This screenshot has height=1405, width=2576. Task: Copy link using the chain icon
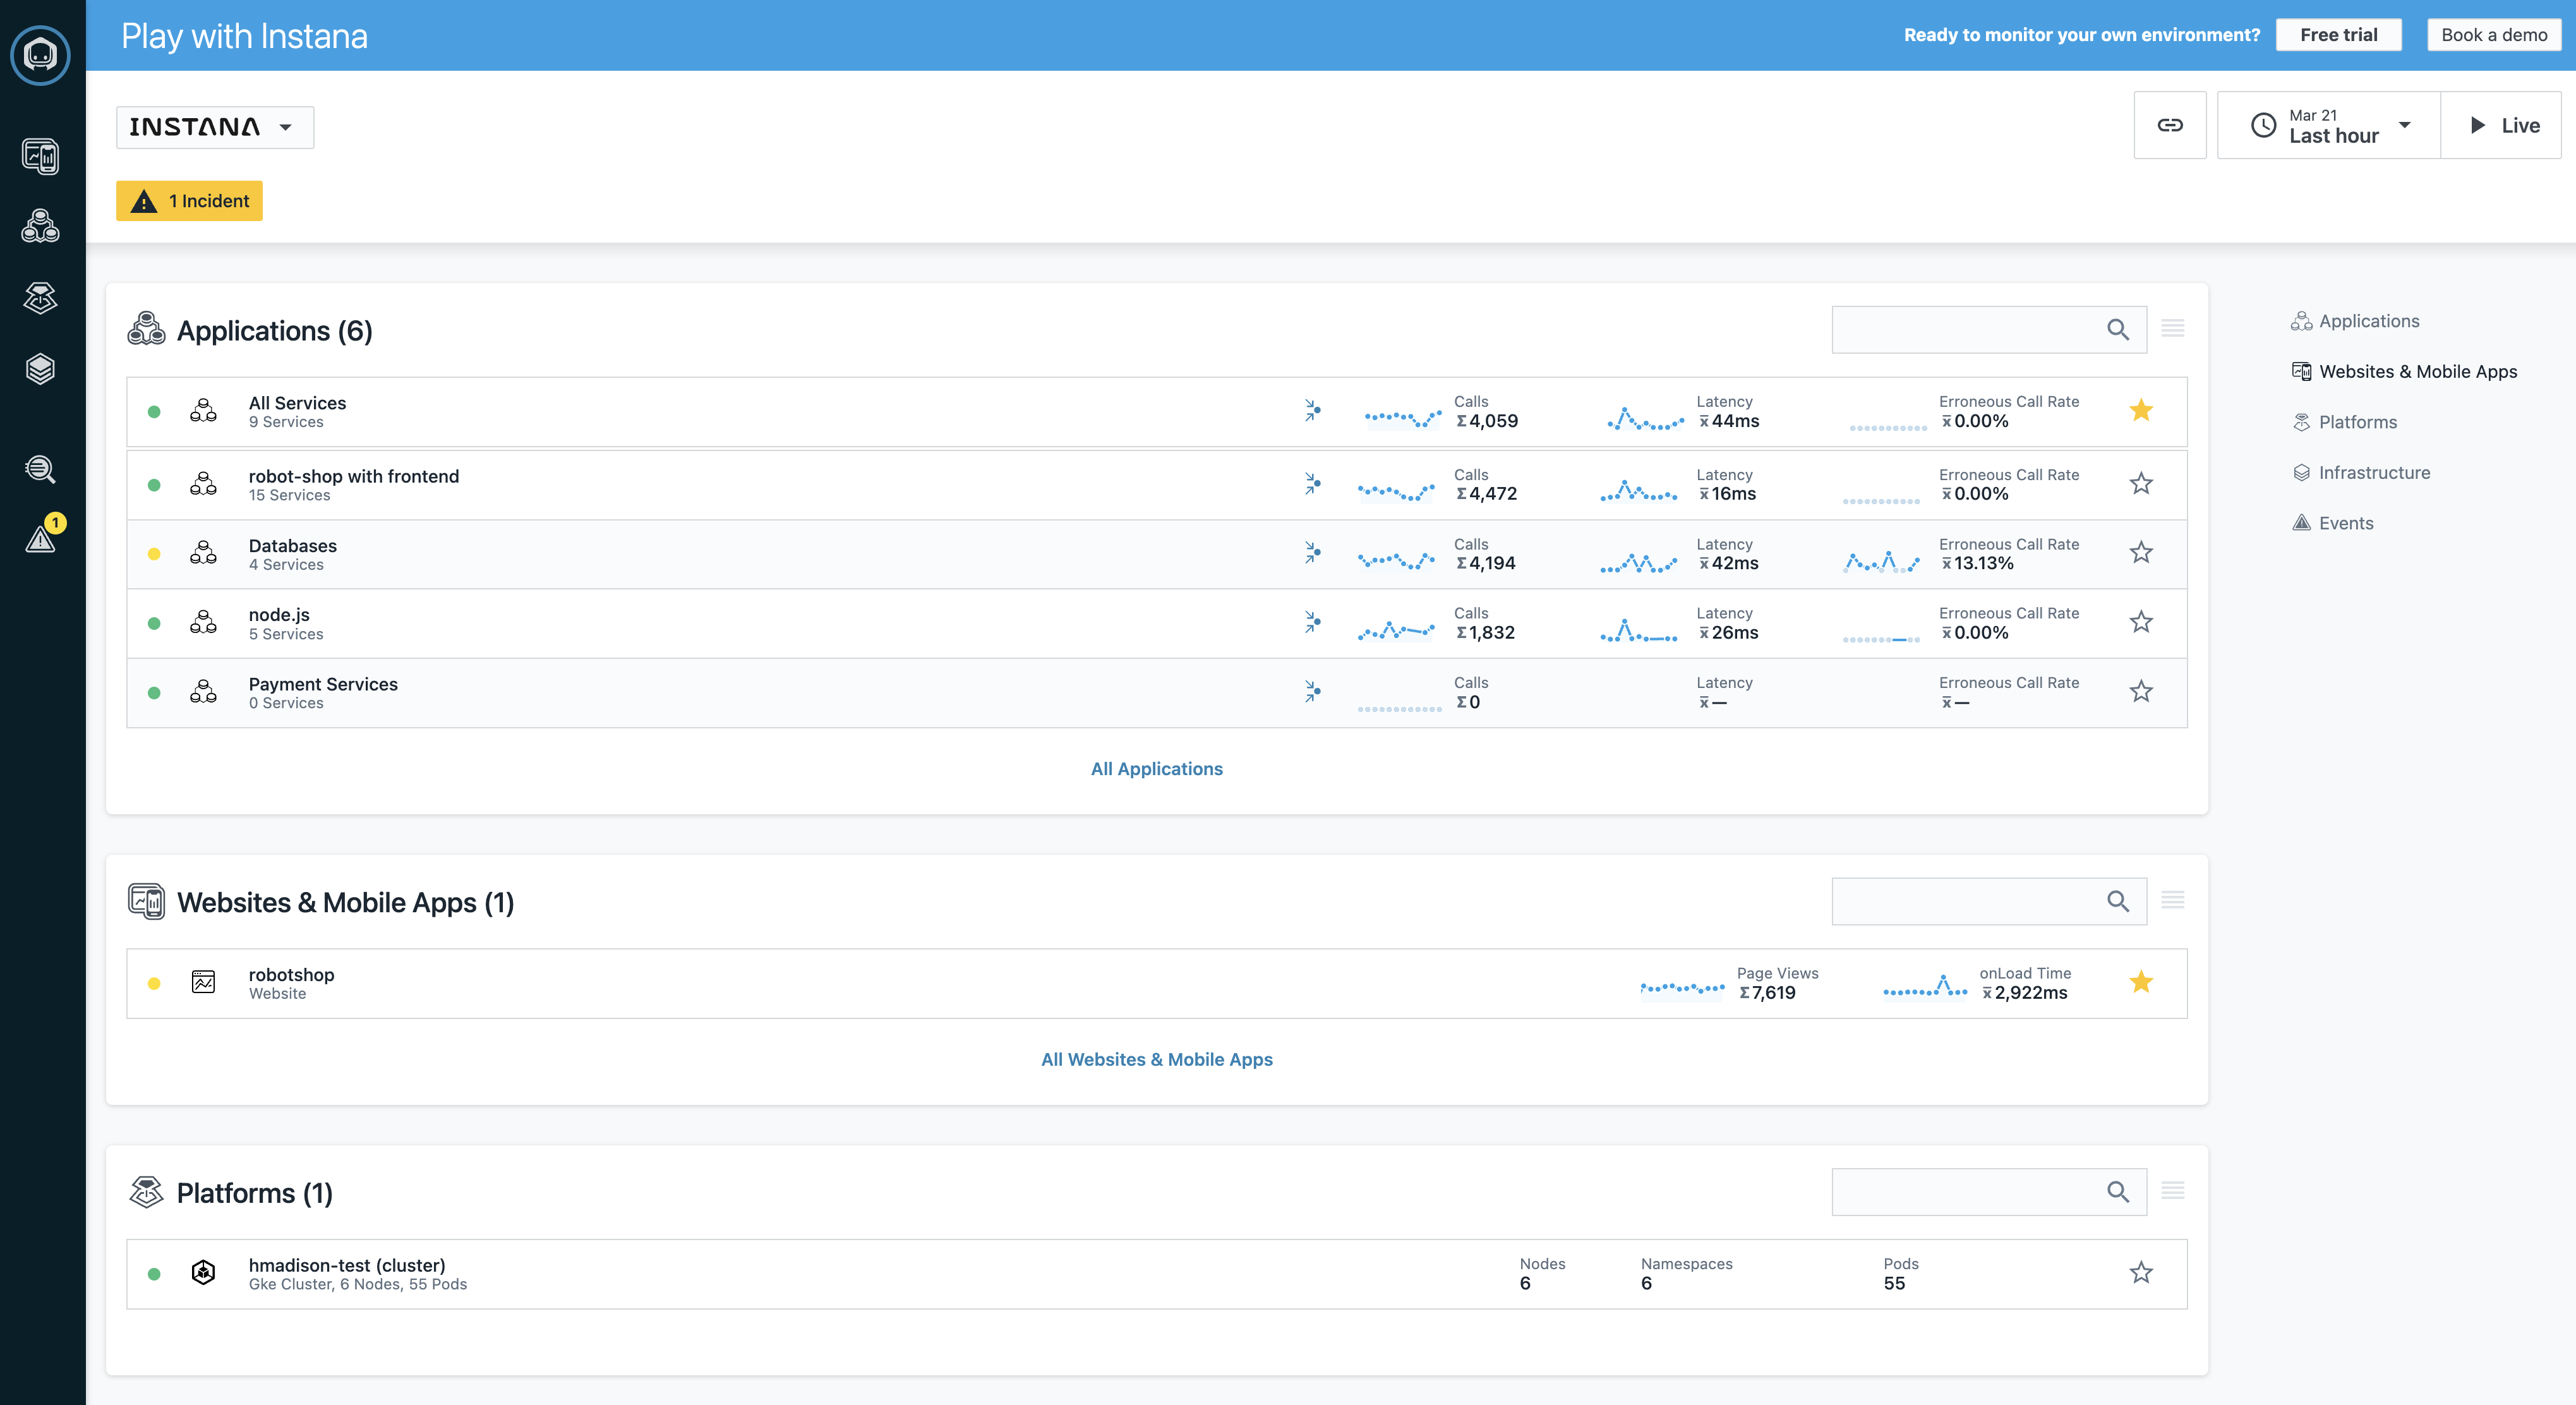2169,125
